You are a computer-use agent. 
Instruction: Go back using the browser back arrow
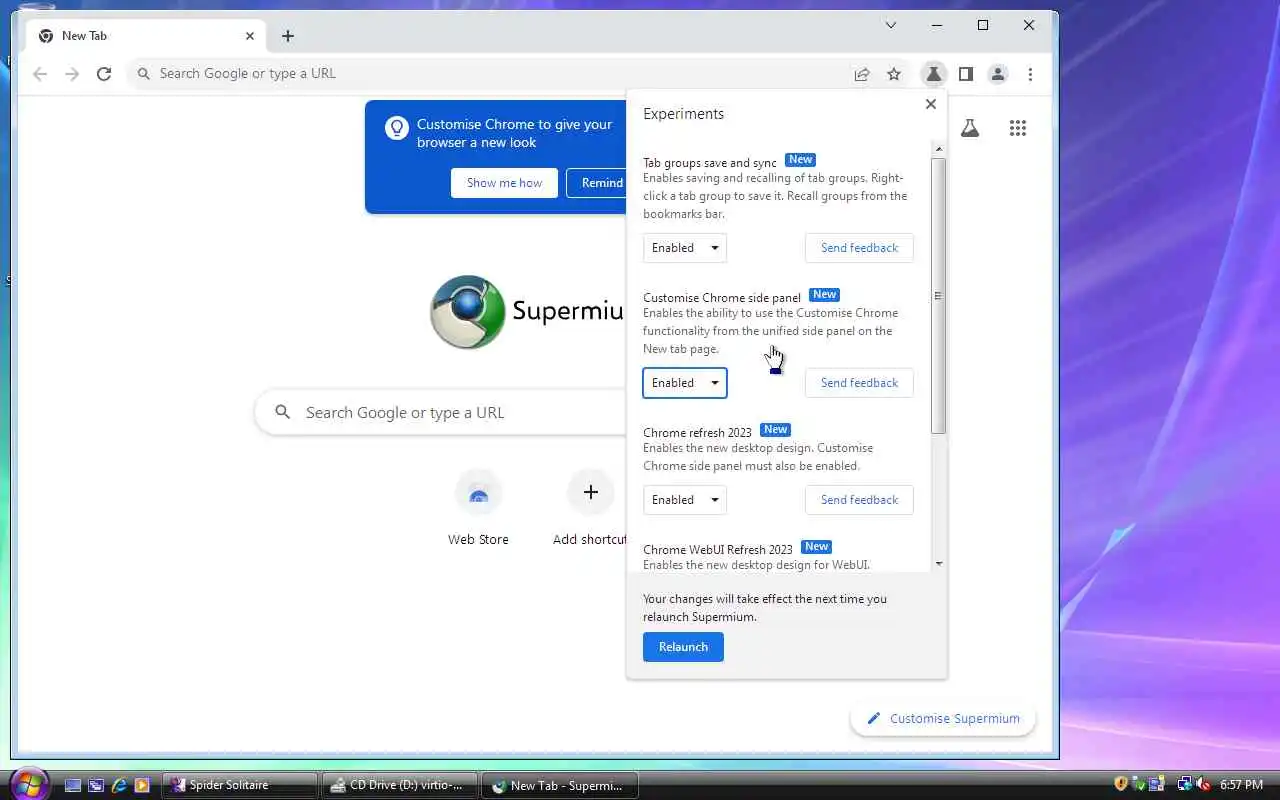[x=40, y=74]
